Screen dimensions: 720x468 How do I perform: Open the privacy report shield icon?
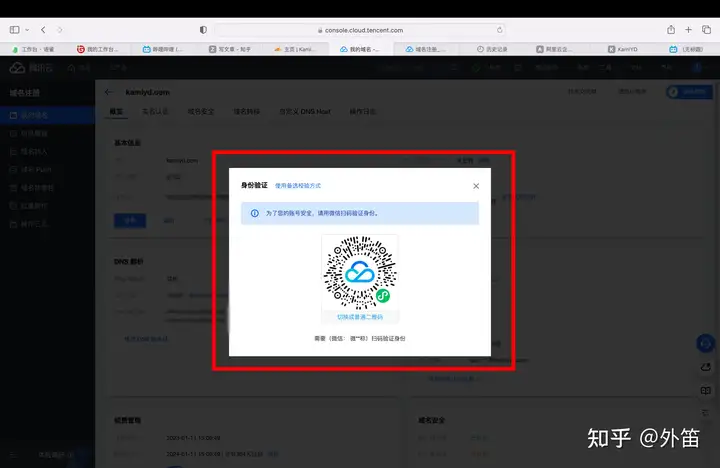(x=203, y=30)
